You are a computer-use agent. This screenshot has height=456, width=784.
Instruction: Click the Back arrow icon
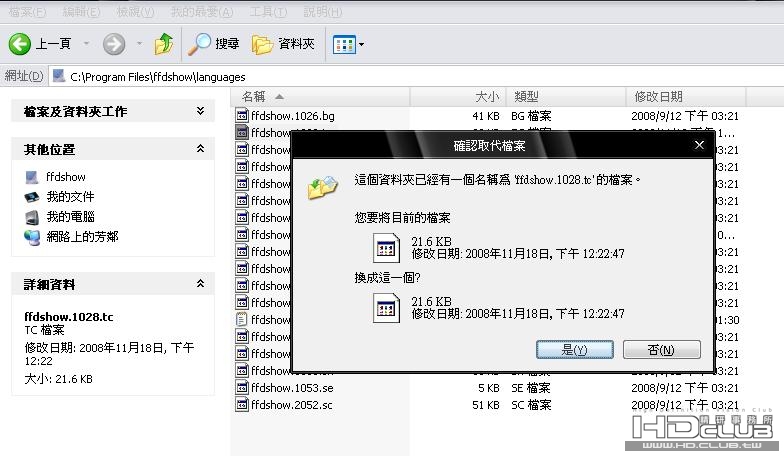coord(20,44)
